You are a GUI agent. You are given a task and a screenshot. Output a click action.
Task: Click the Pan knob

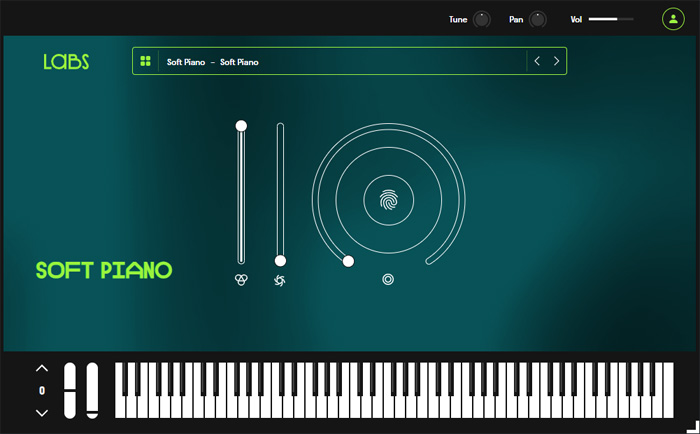pyautogui.click(x=538, y=19)
